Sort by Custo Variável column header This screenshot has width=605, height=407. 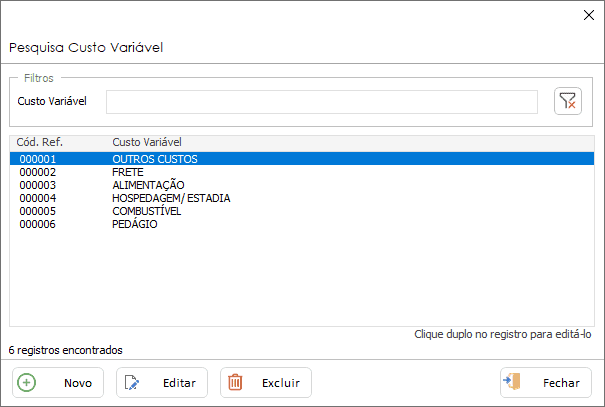pos(147,142)
